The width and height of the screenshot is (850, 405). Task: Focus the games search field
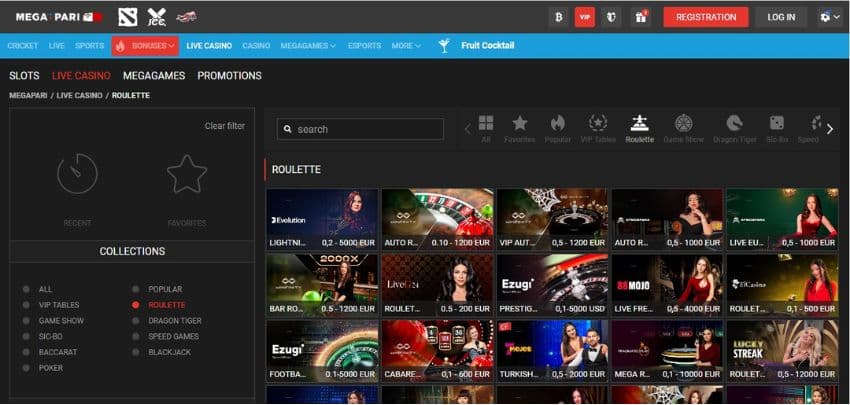[x=360, y=130]
